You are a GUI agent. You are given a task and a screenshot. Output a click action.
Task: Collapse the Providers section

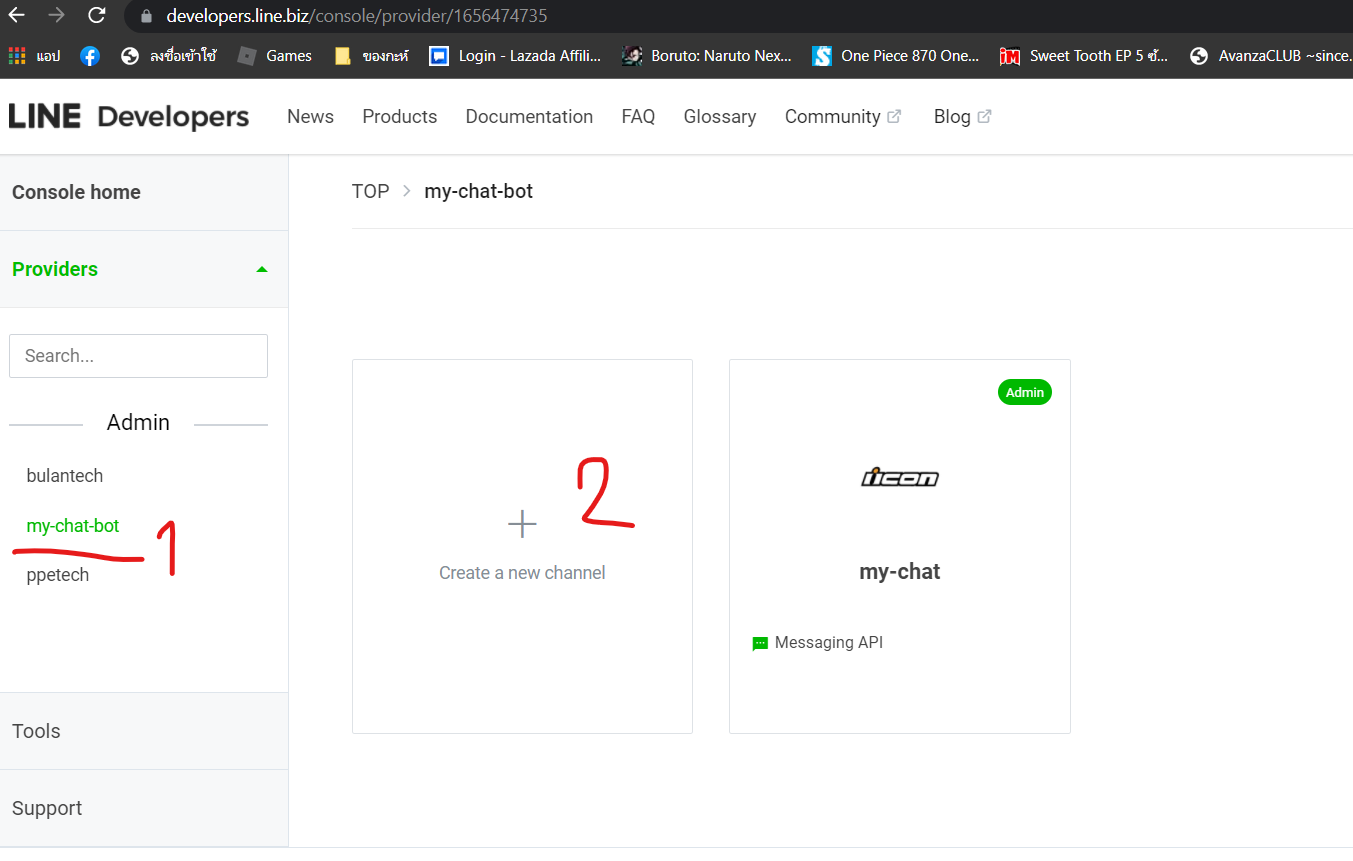point(262,268)
